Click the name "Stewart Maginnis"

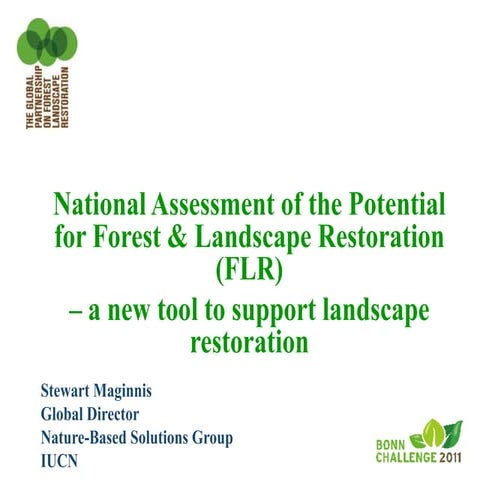[x=96, y=391]
